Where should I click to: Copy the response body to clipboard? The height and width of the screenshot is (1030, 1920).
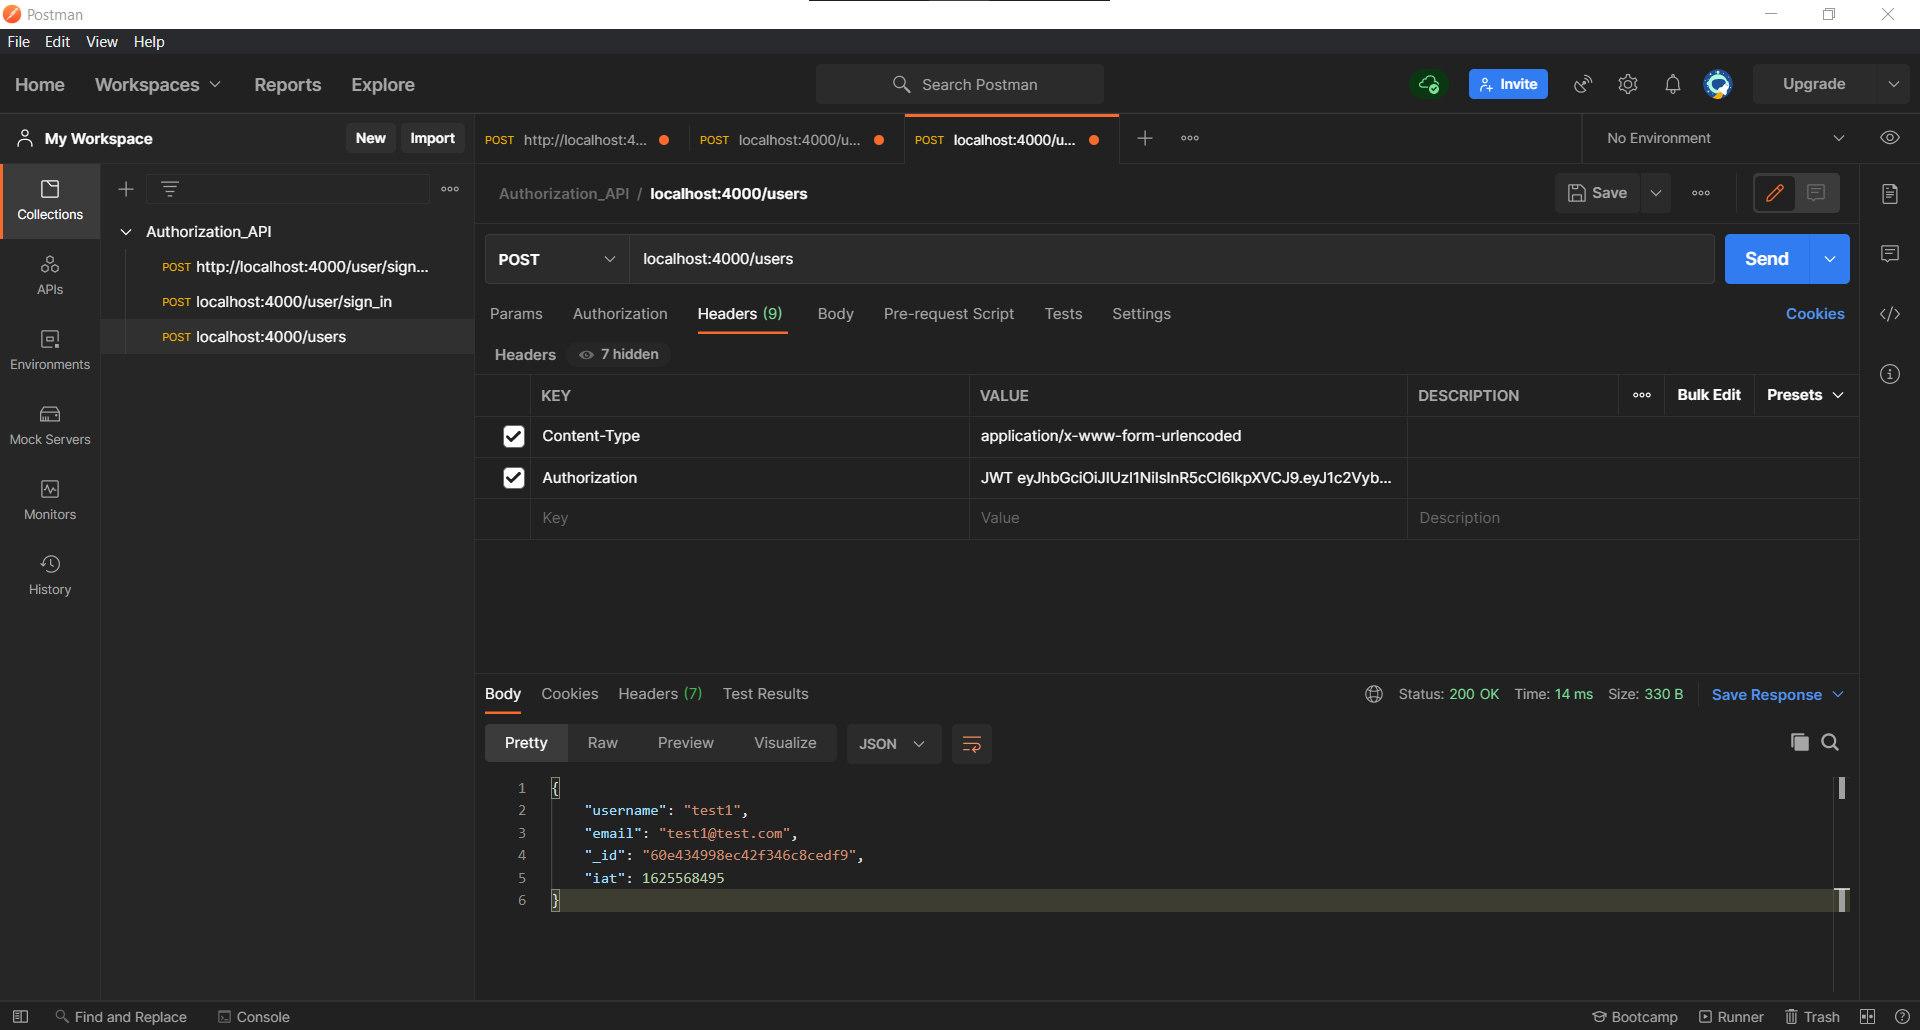click(x=1800, y=742)
